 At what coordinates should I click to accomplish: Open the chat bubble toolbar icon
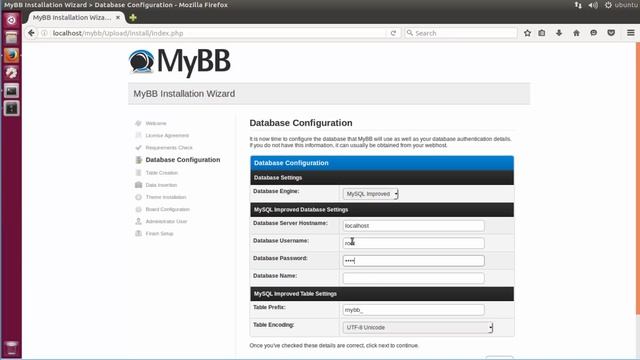pyautogui.click(x=593, y=33)
